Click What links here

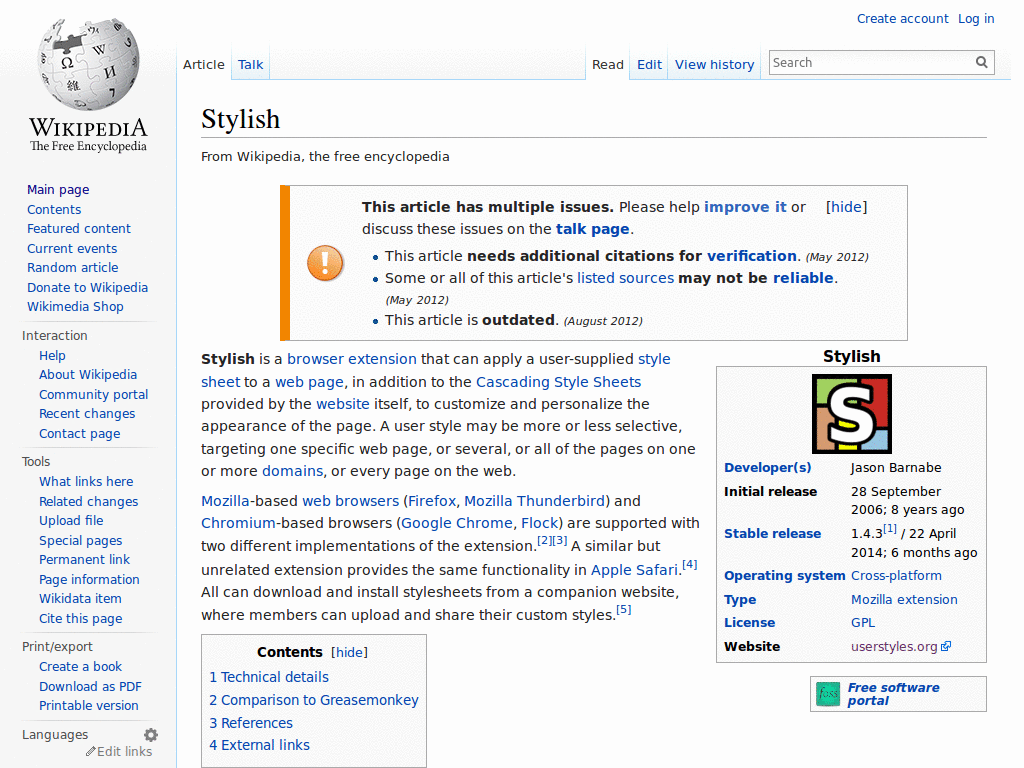pyautogui.click(x=86, y=482)
